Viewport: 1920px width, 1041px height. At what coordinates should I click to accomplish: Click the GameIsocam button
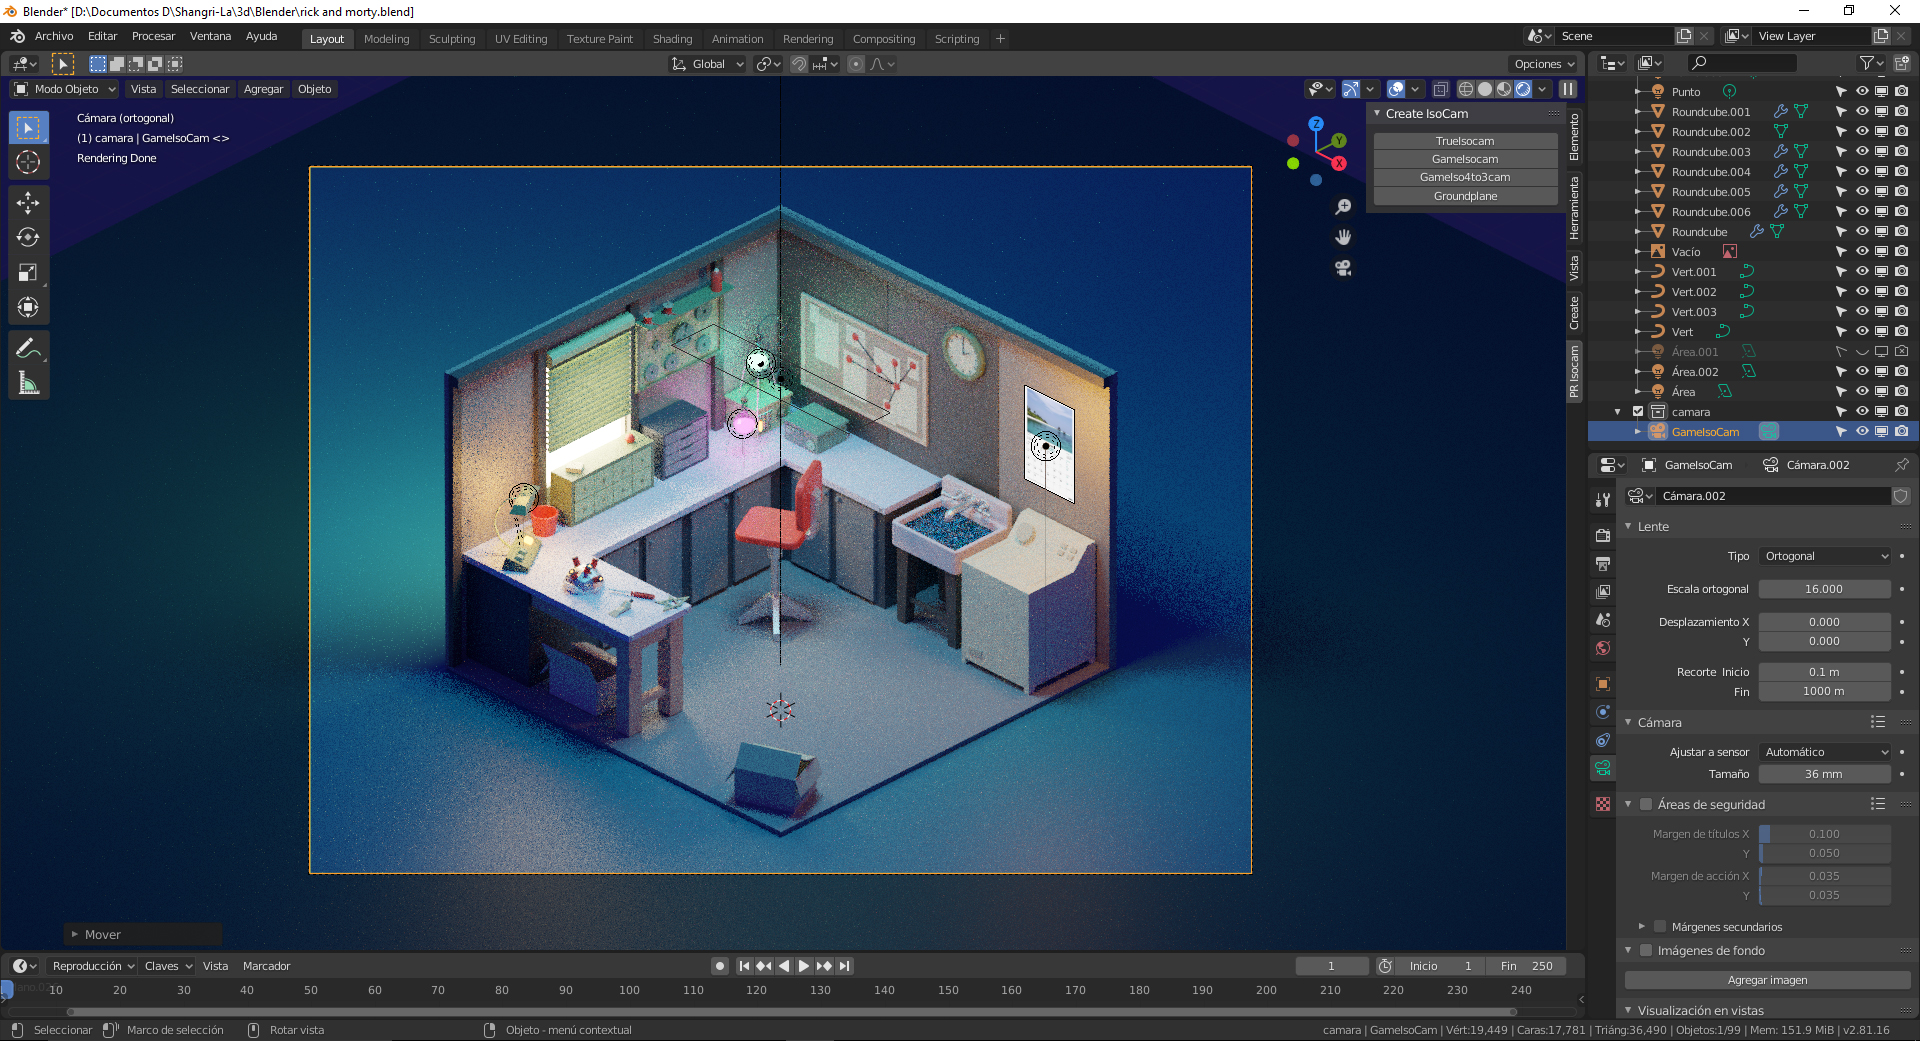pos(1465,159)
